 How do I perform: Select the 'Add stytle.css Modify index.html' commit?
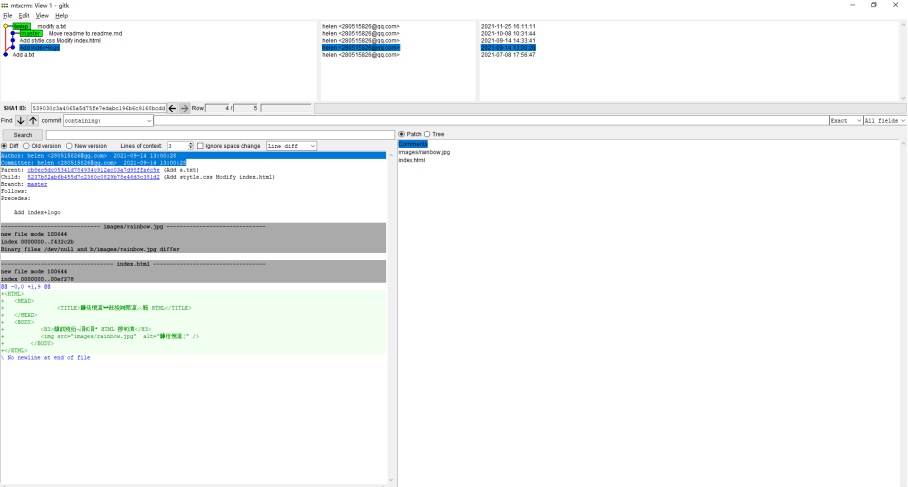[x=60, y=41]
